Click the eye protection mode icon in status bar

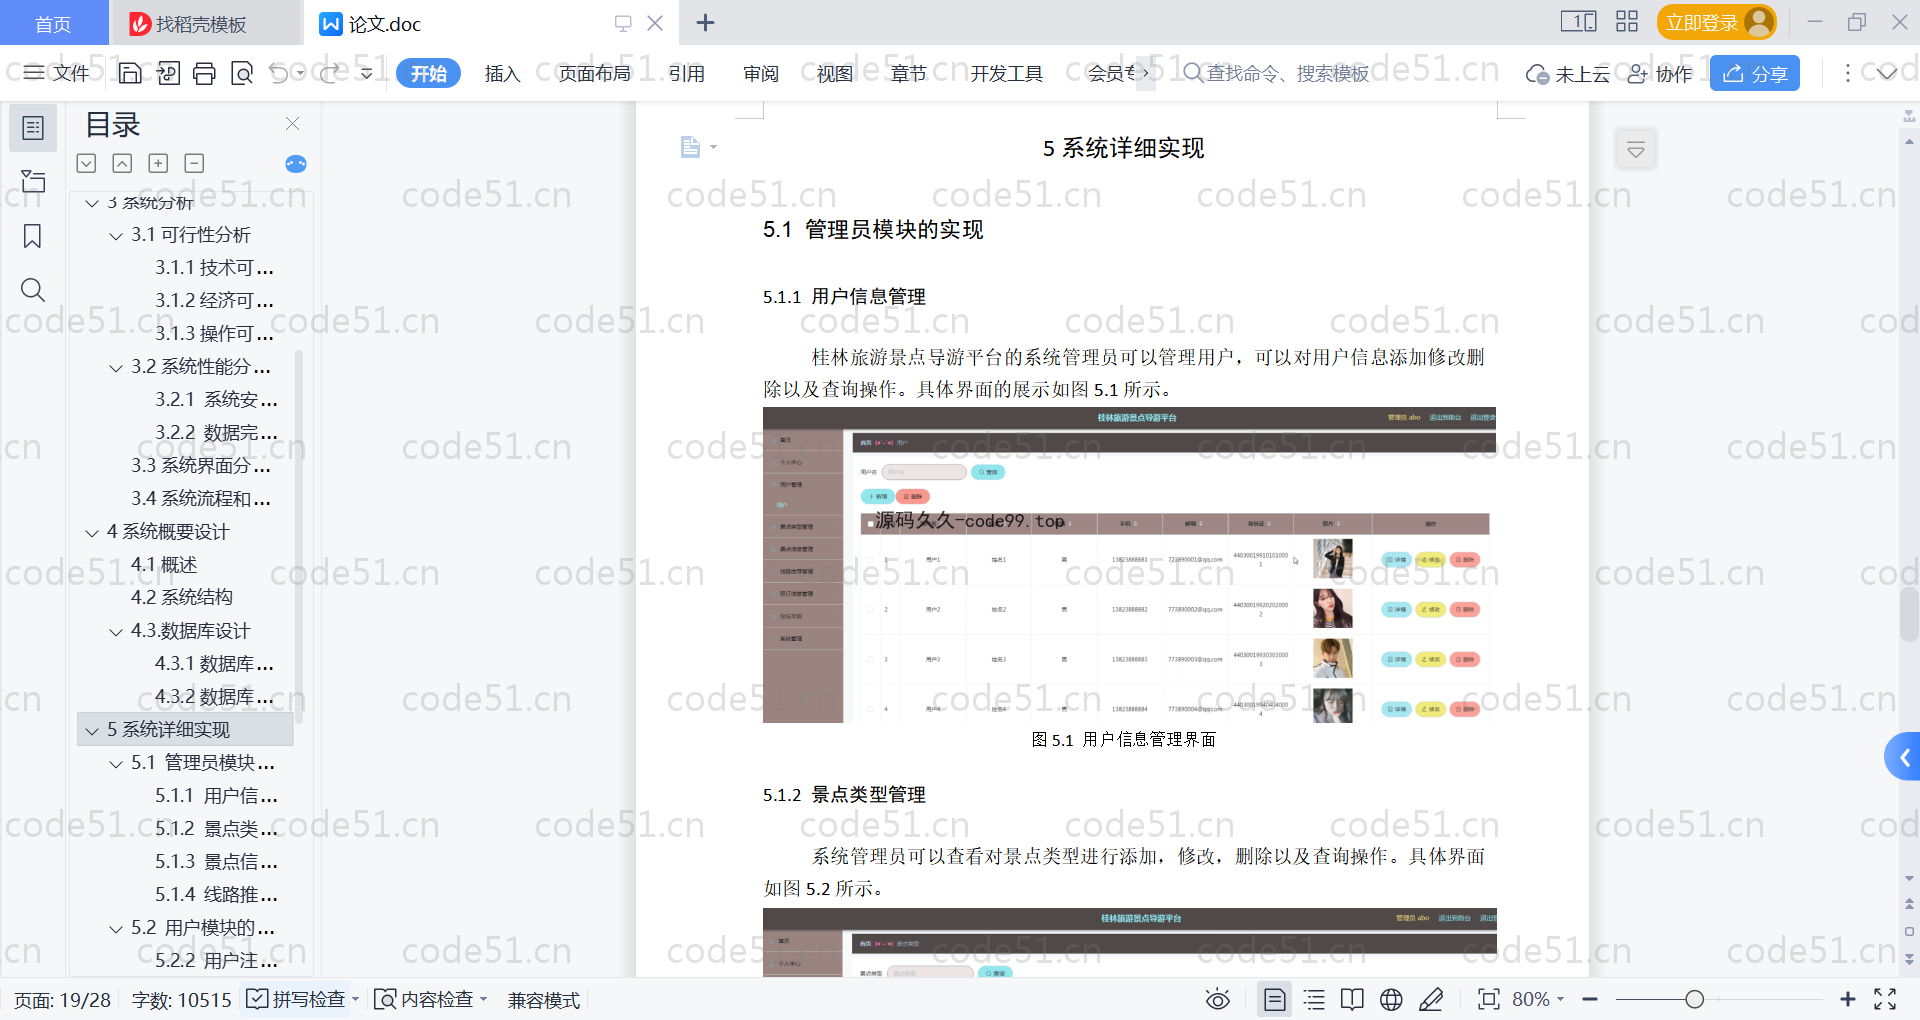point(1217,999)
